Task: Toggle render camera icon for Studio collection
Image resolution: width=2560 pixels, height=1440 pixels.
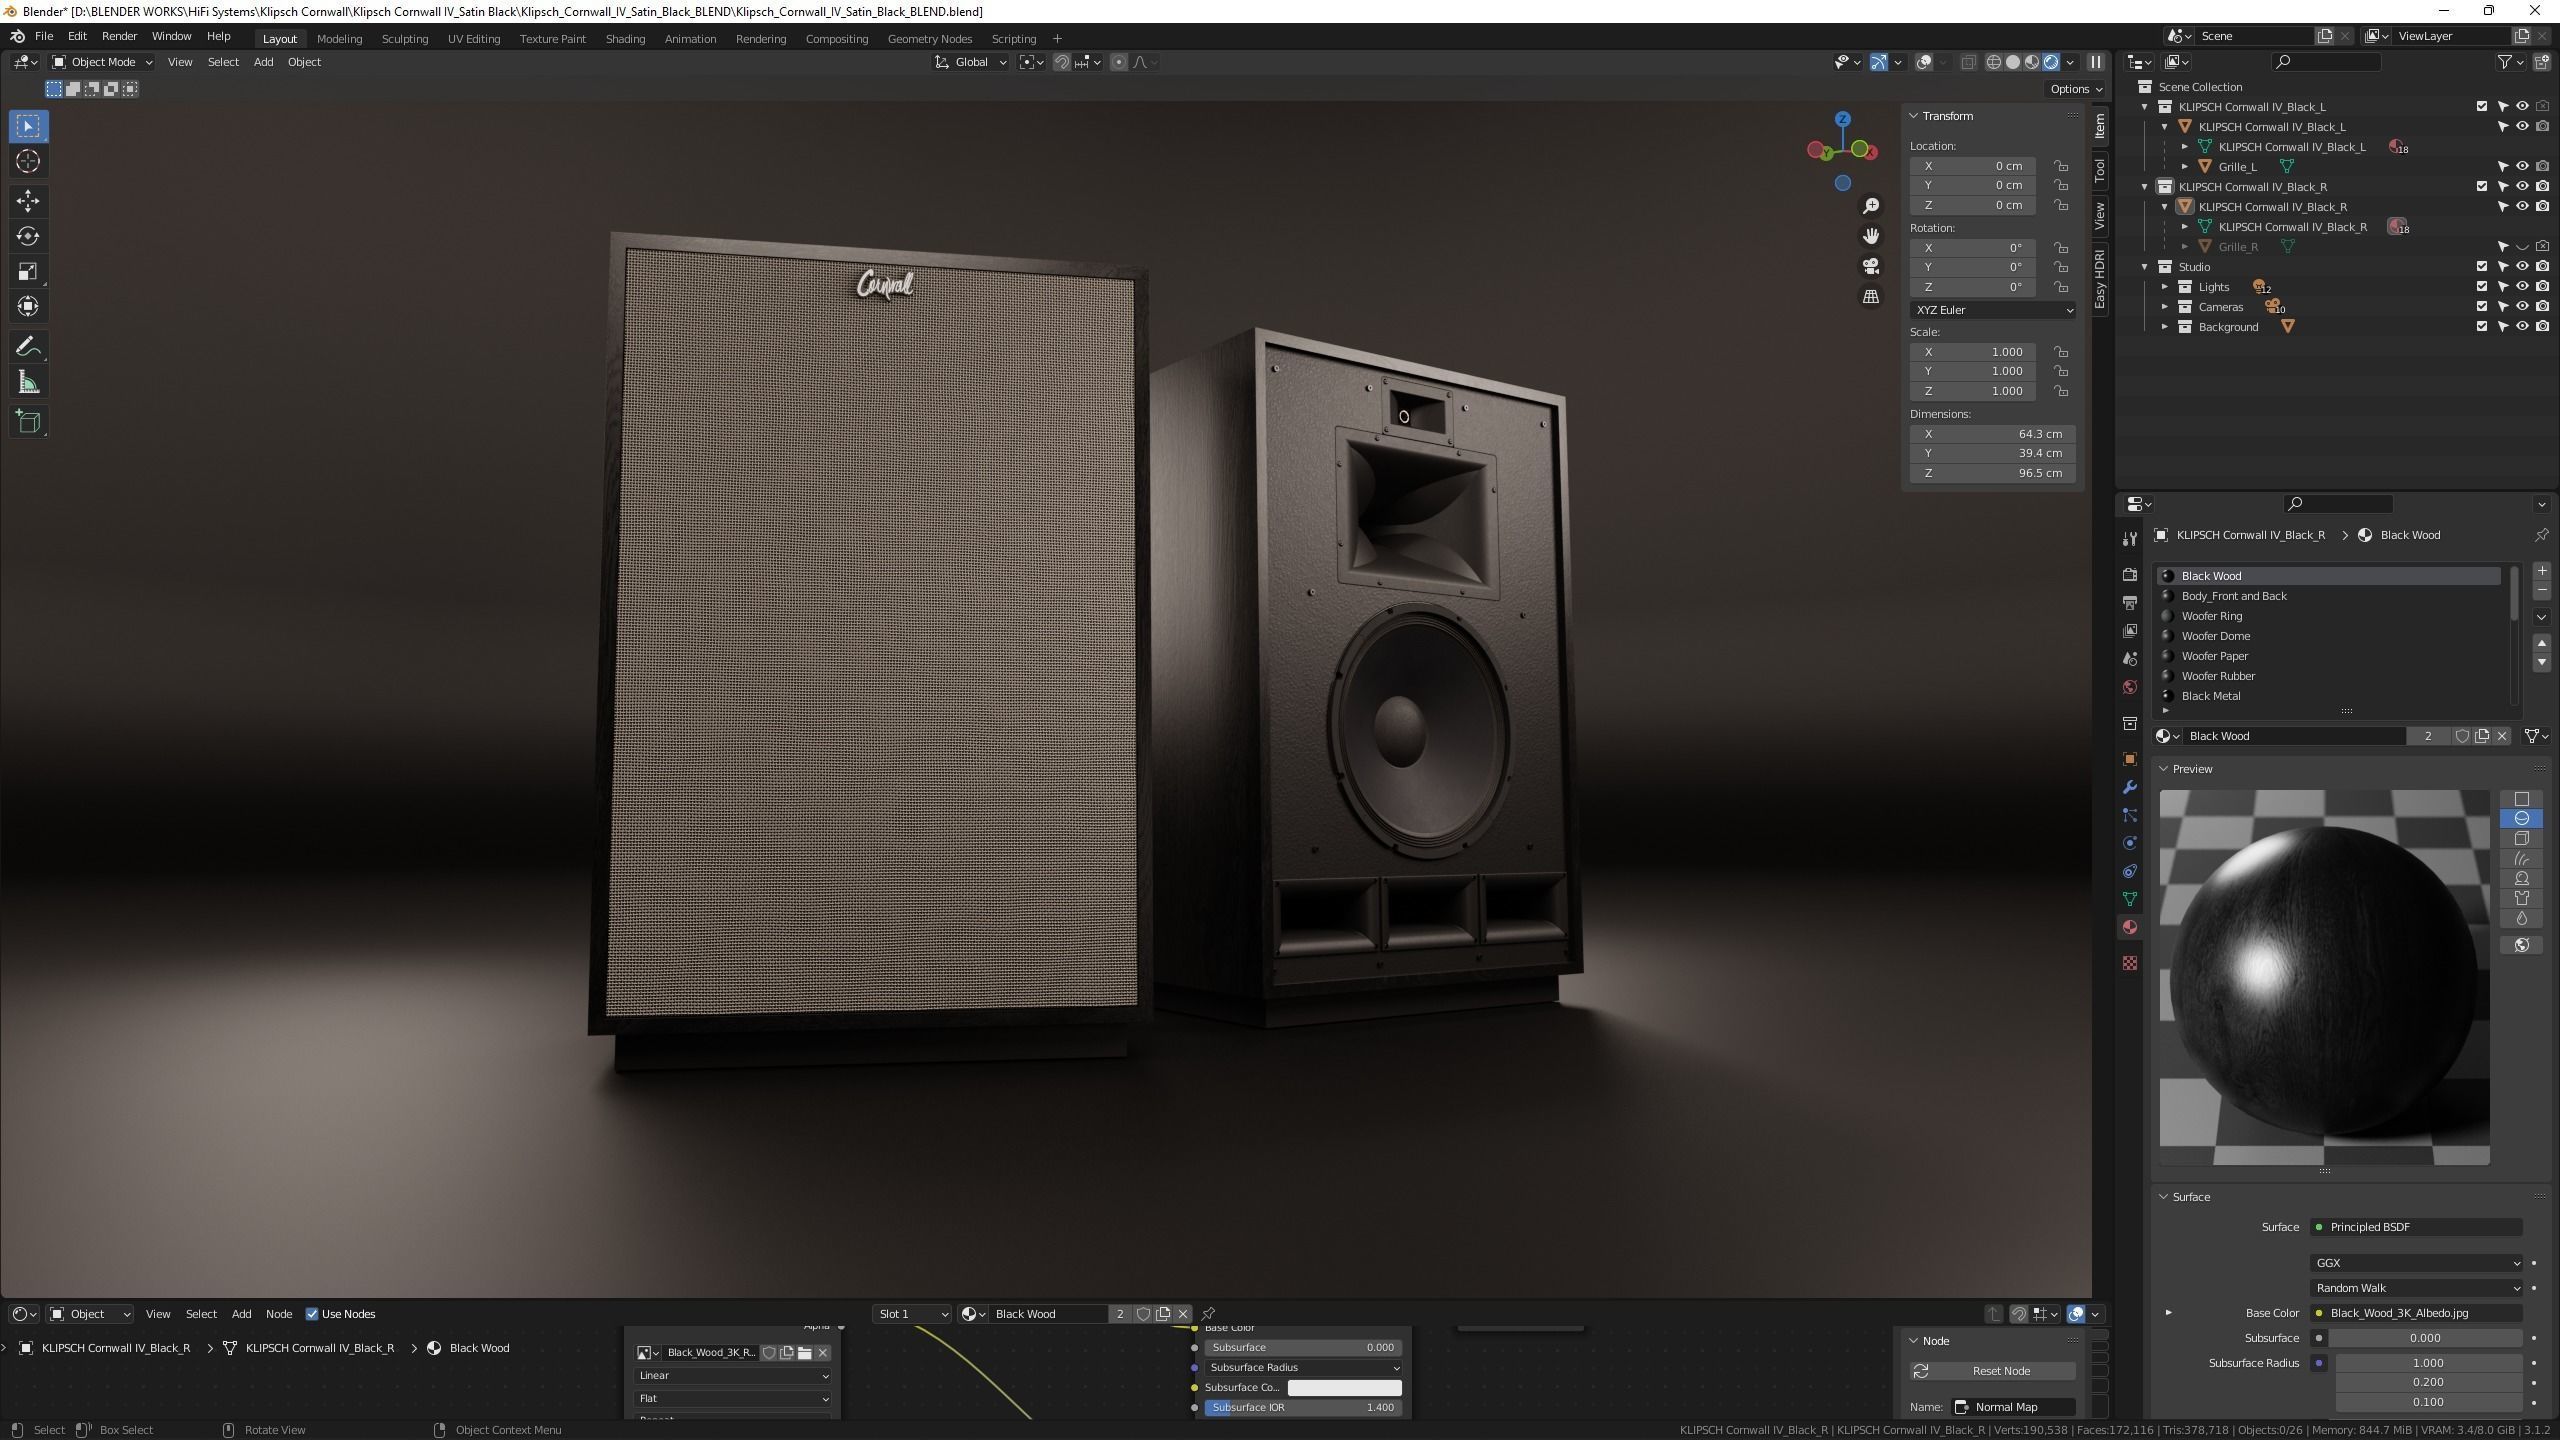Action: pos(2542,267)
